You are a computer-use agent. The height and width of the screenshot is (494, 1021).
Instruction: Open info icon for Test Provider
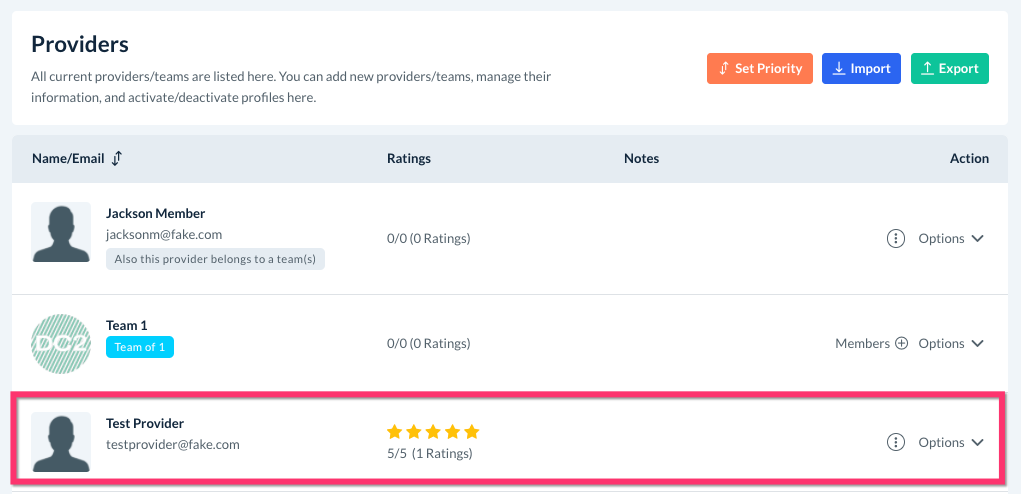tap(896, 442)
